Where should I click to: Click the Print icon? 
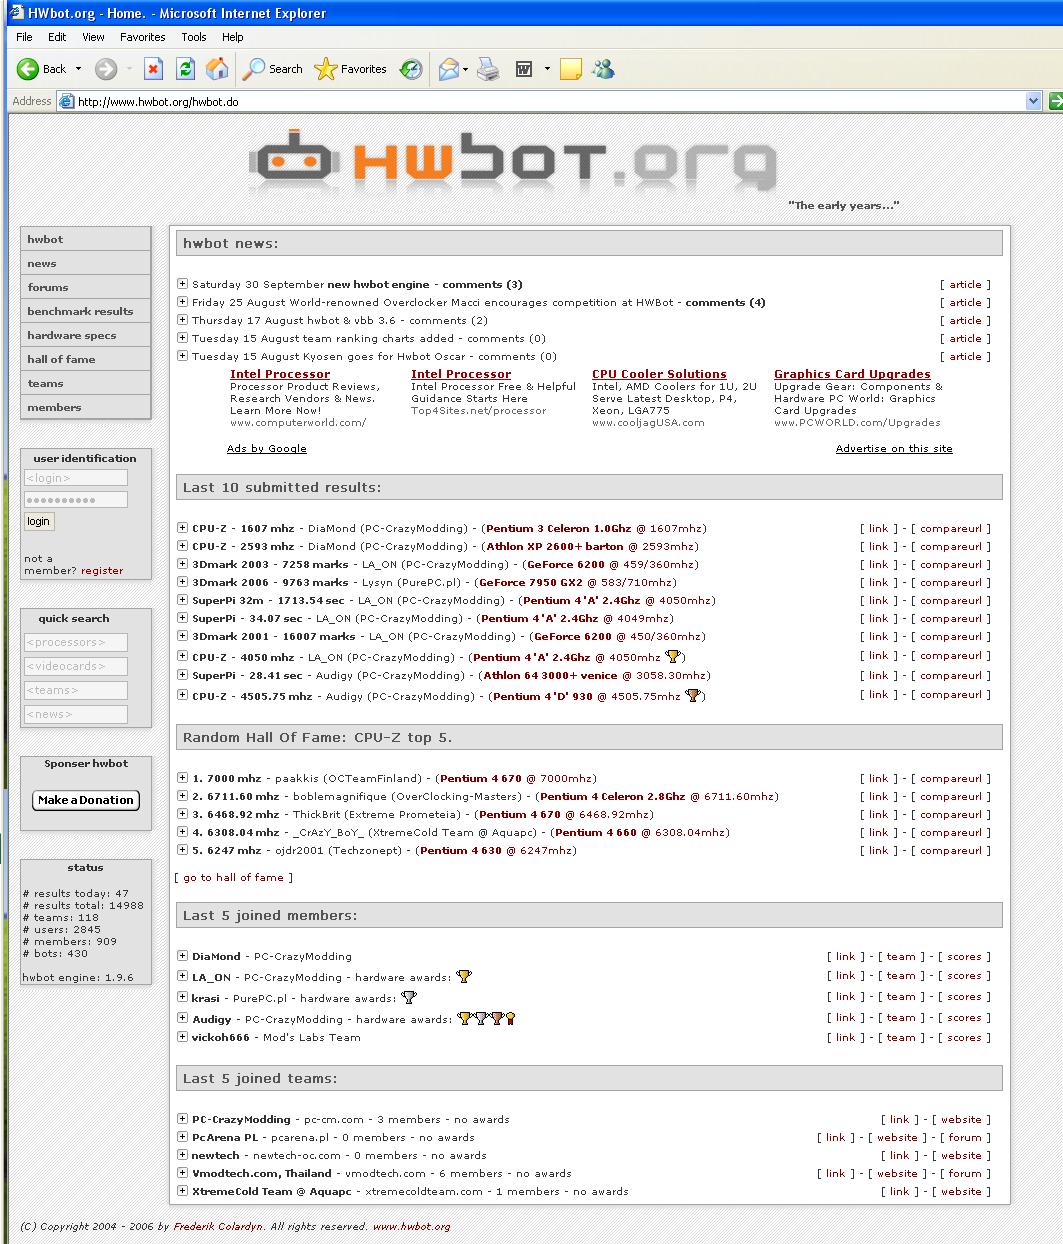tap(488, 69)
